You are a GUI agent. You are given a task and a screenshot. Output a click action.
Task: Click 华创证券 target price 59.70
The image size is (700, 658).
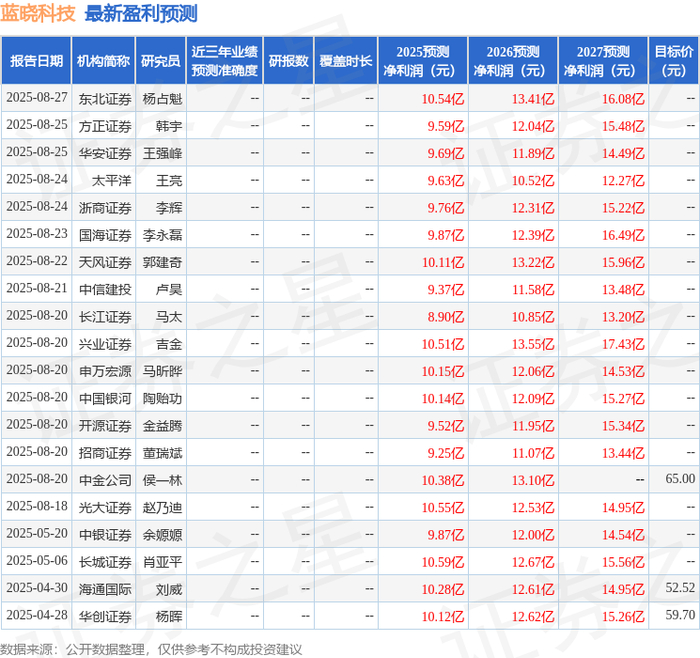click(x=680, y=615)
